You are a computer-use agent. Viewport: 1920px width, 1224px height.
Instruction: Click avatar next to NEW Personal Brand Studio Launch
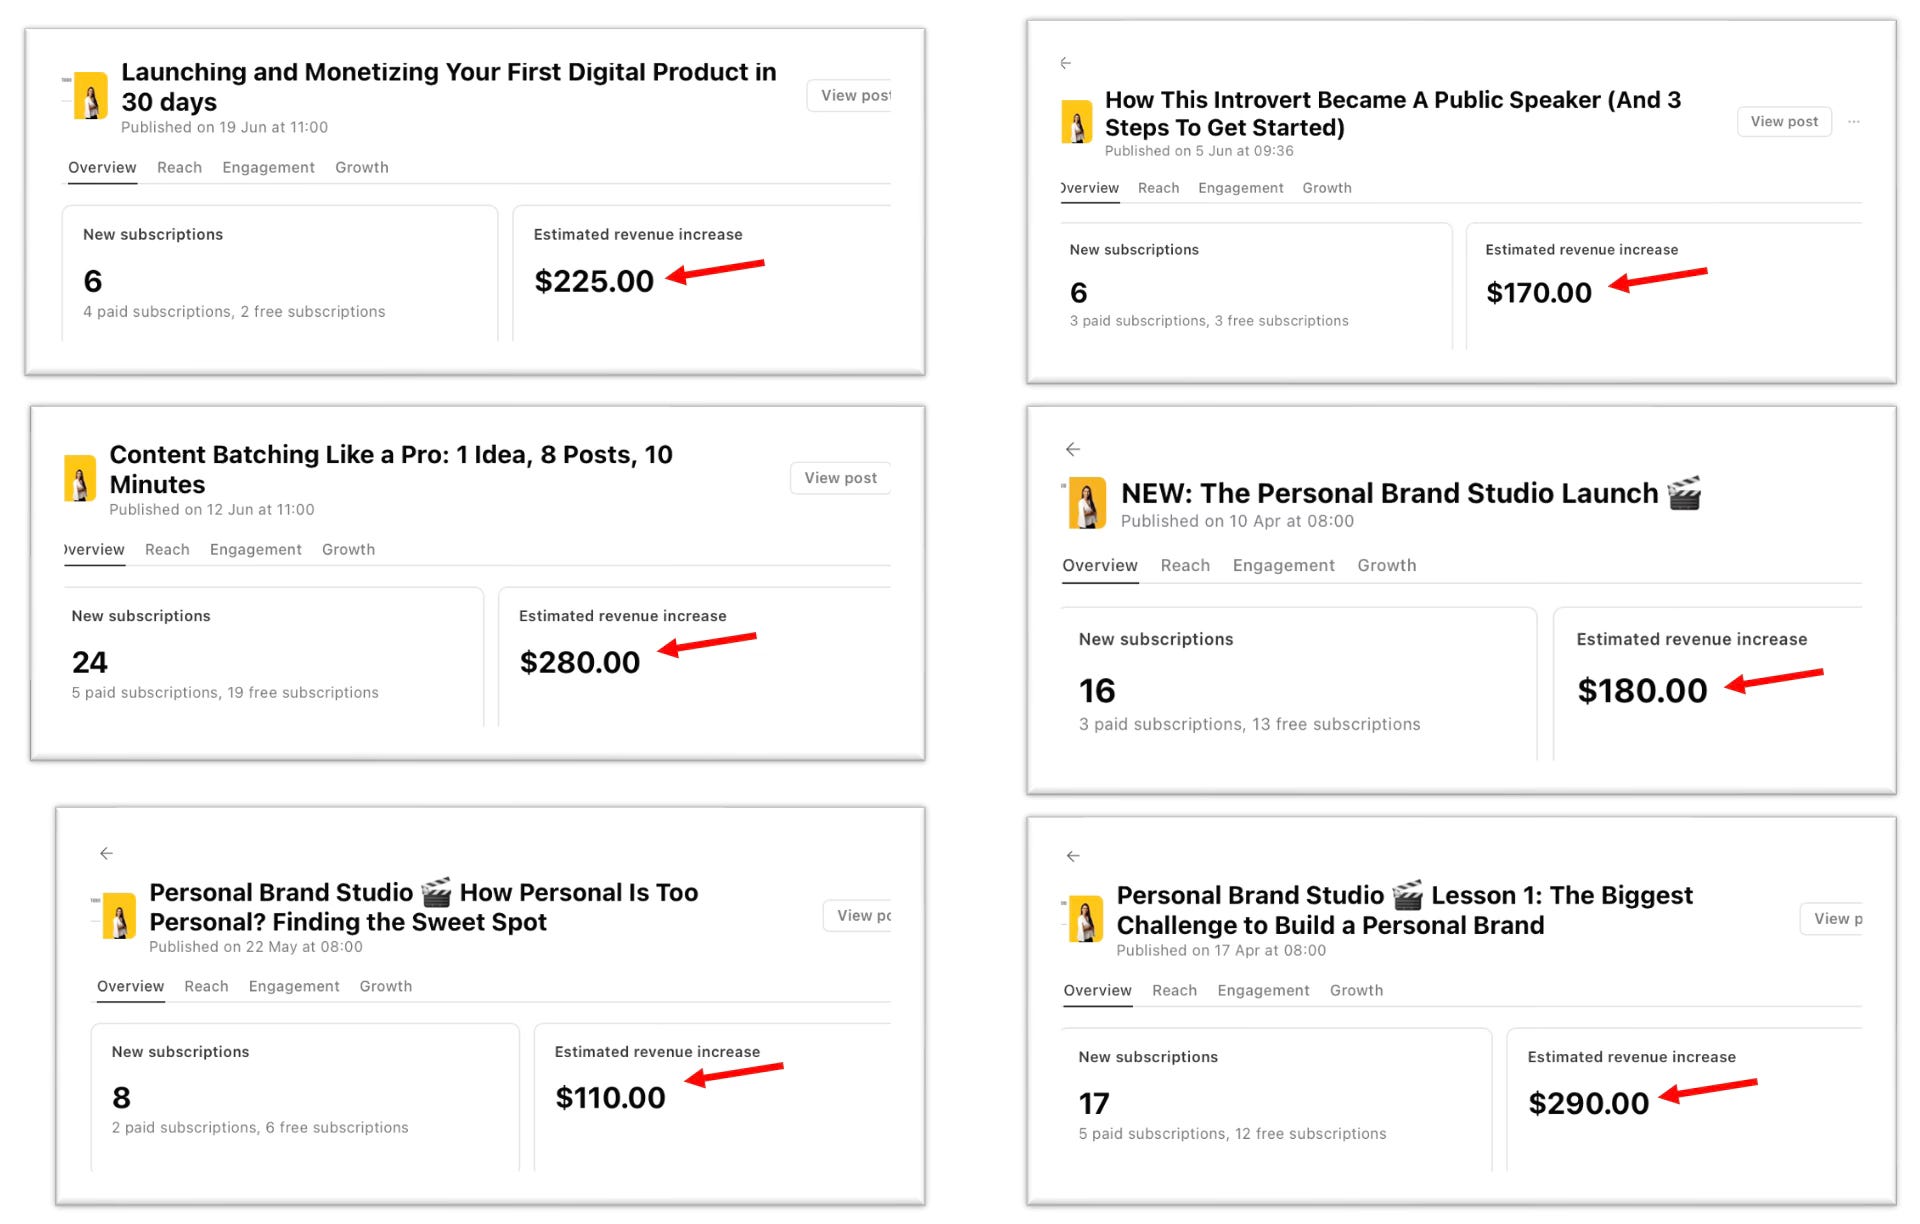pos(1087,503)
